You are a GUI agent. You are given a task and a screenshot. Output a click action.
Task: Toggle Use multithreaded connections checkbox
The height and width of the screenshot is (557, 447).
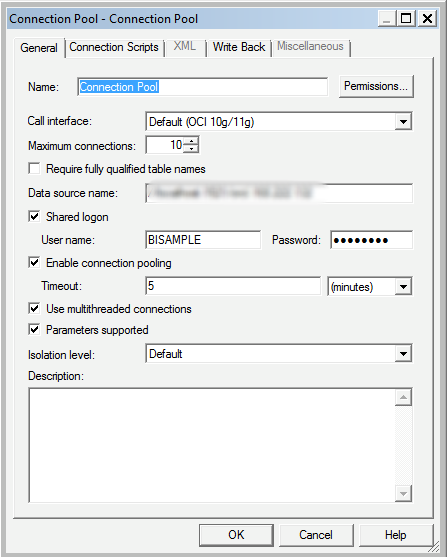pos(34,308)
